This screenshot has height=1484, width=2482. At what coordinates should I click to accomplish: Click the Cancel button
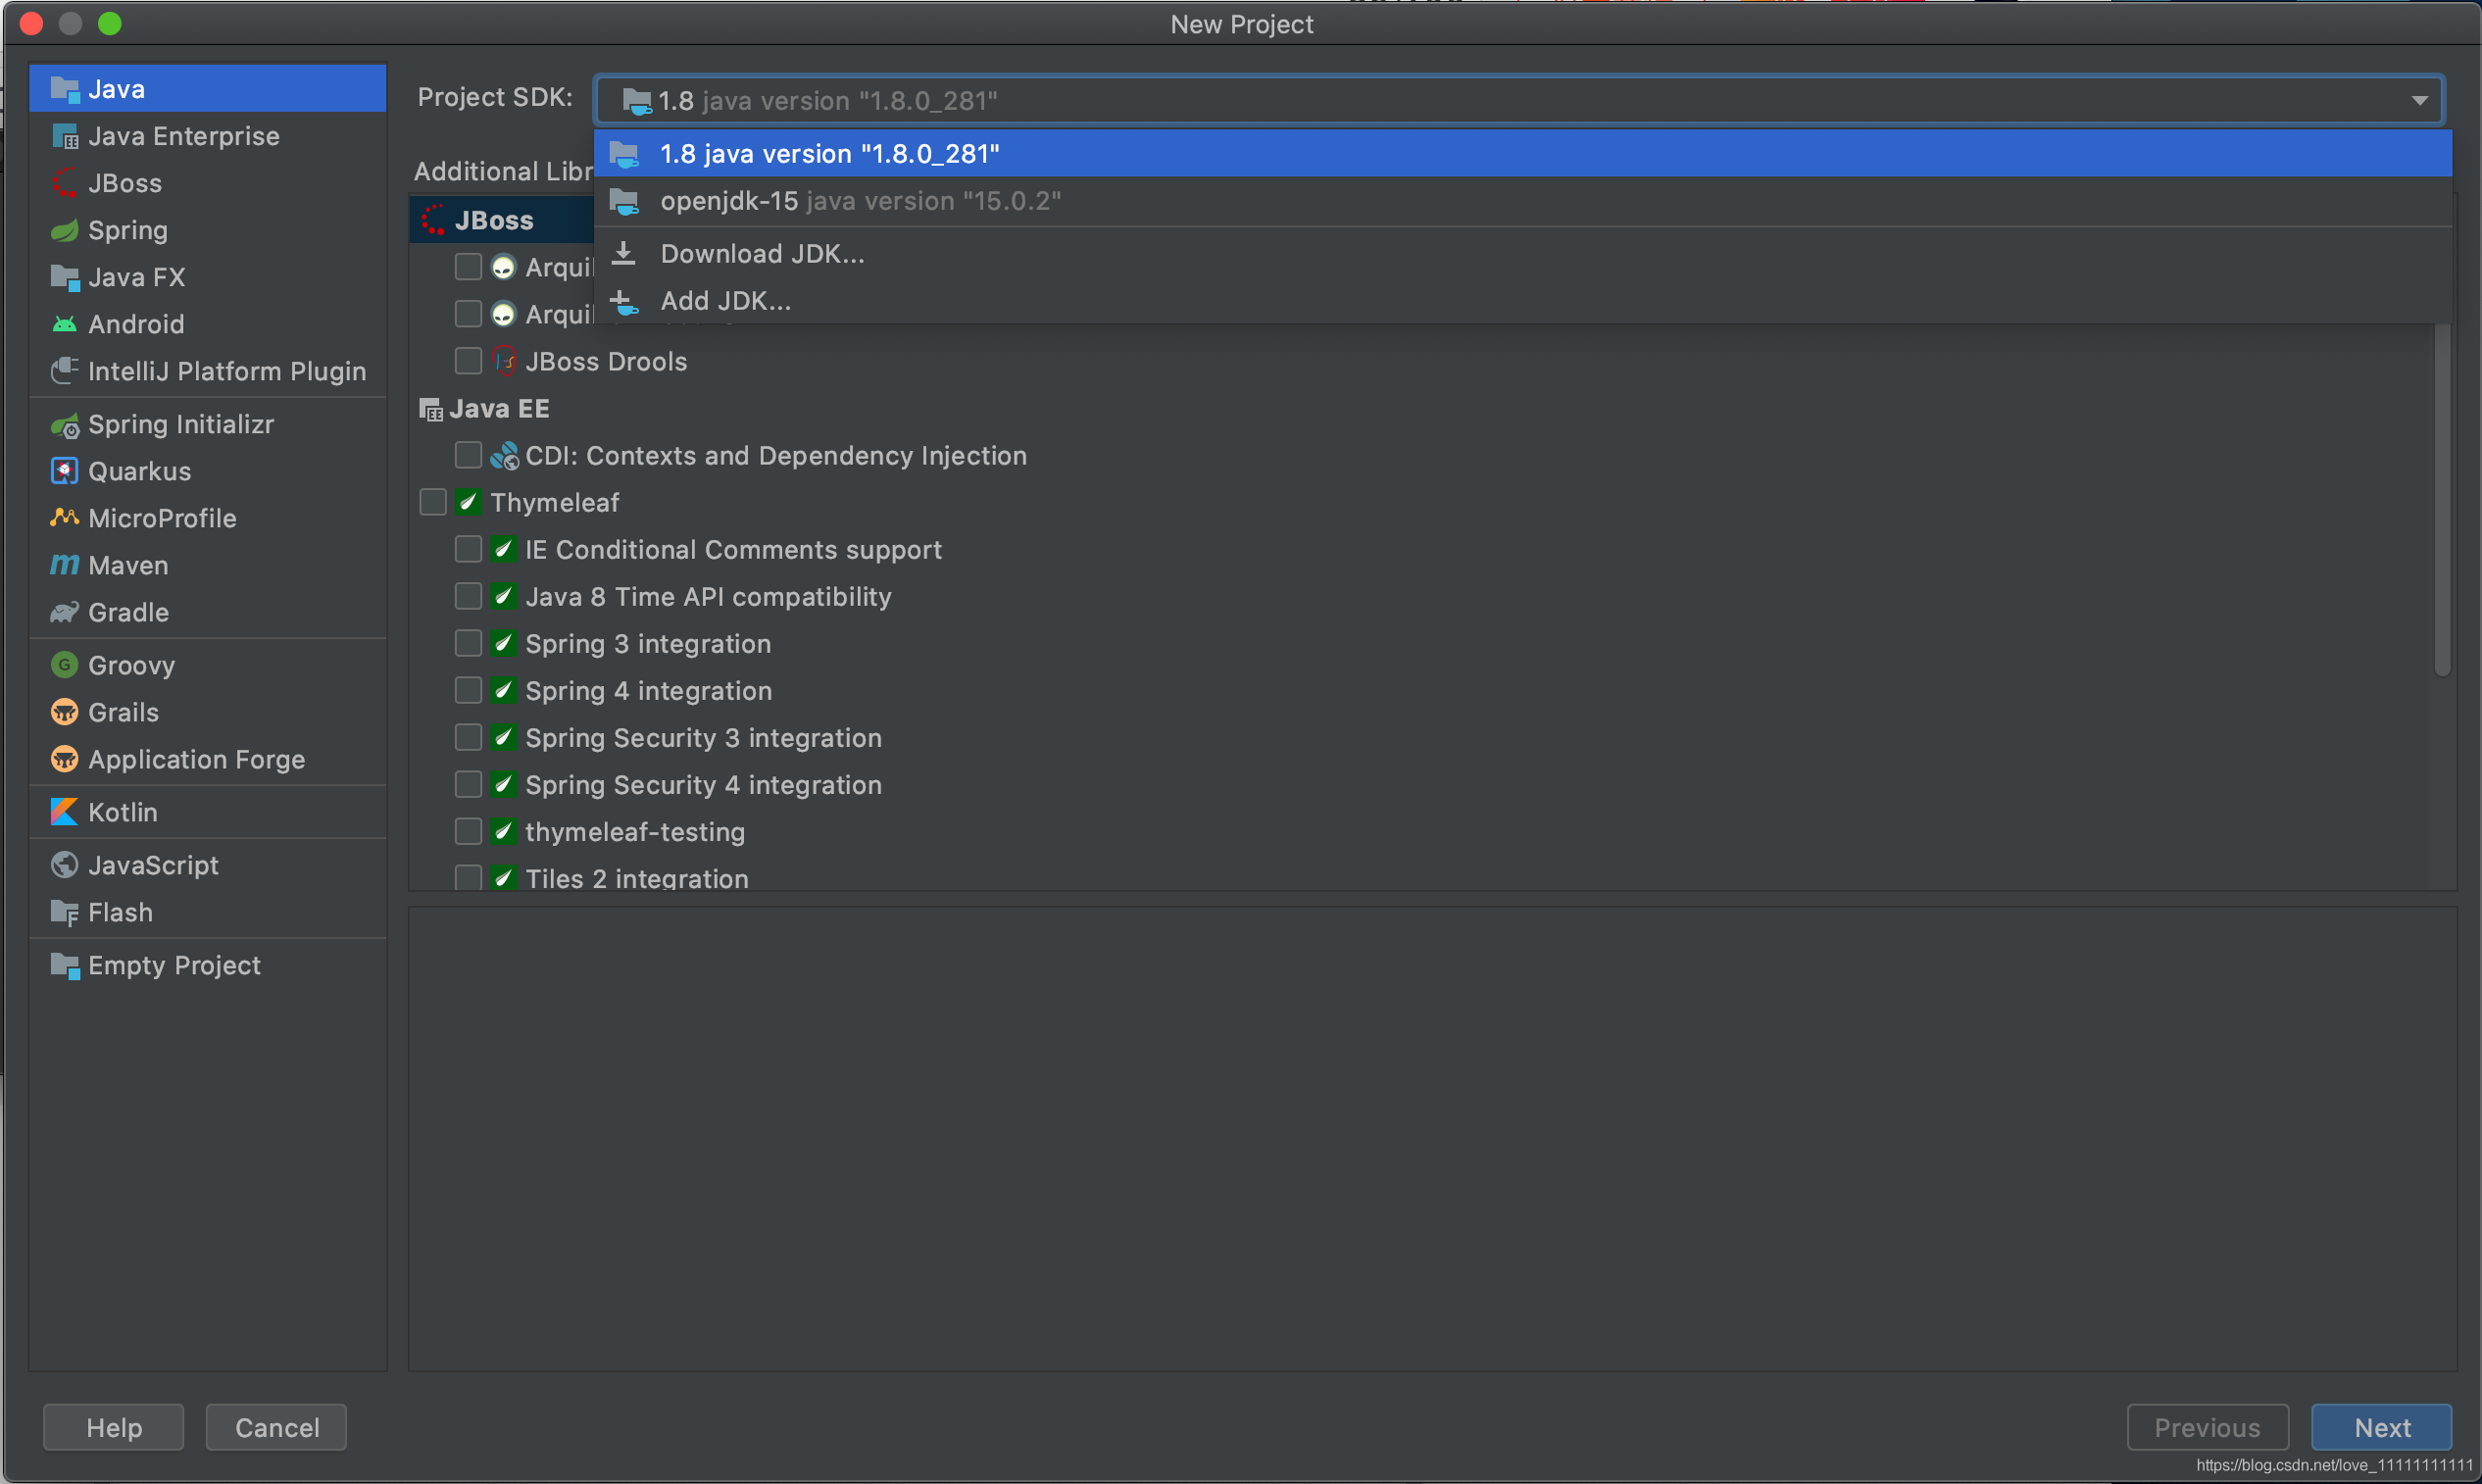click(x=277, y=1427)
